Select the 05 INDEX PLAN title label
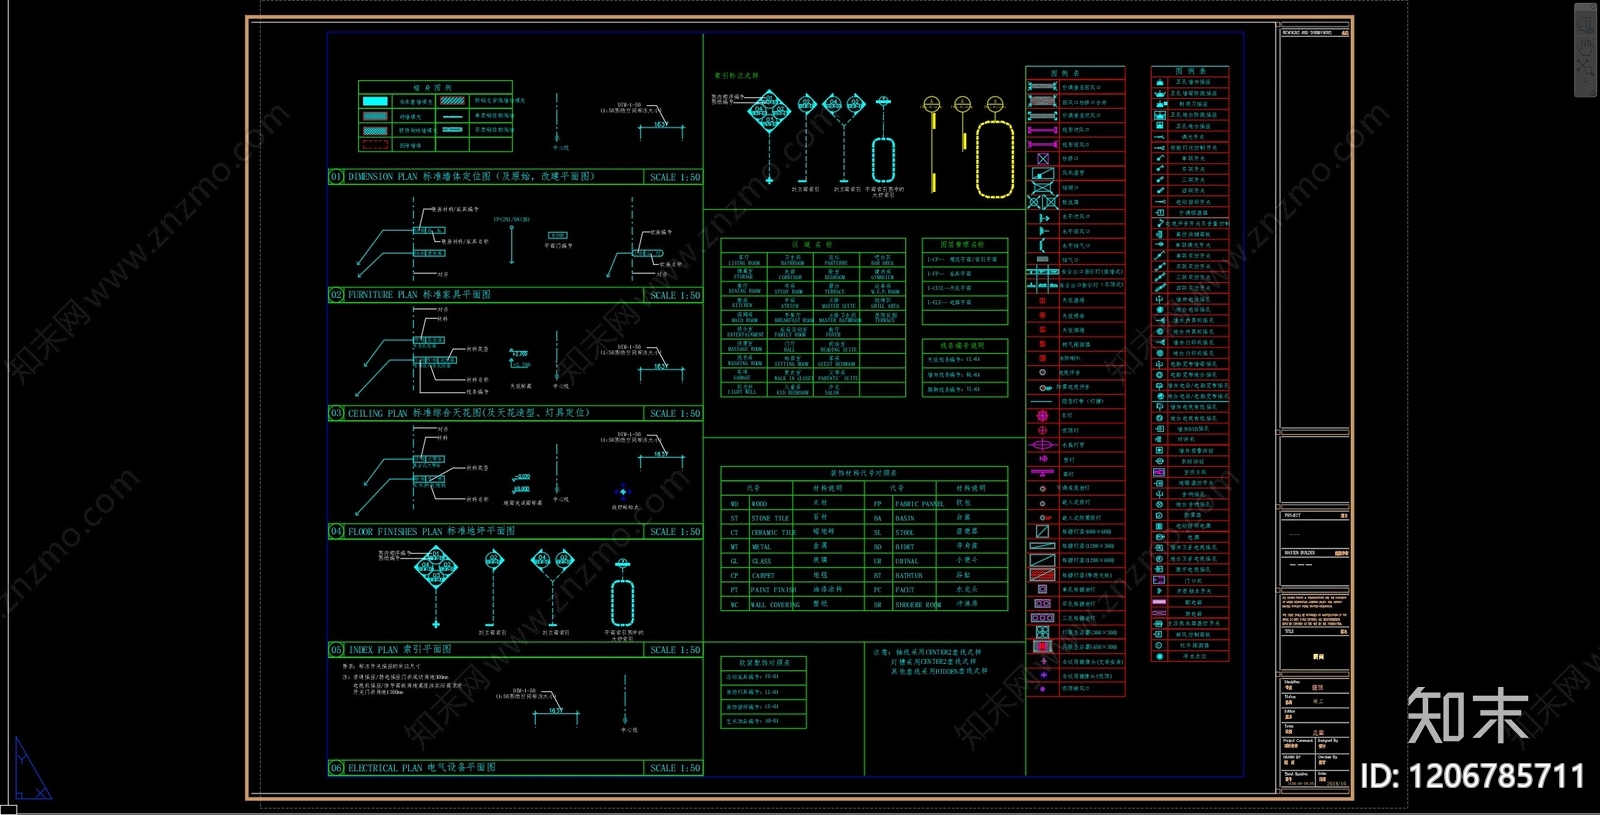Screen dimensions: 1600x815 tap(399, 649)
